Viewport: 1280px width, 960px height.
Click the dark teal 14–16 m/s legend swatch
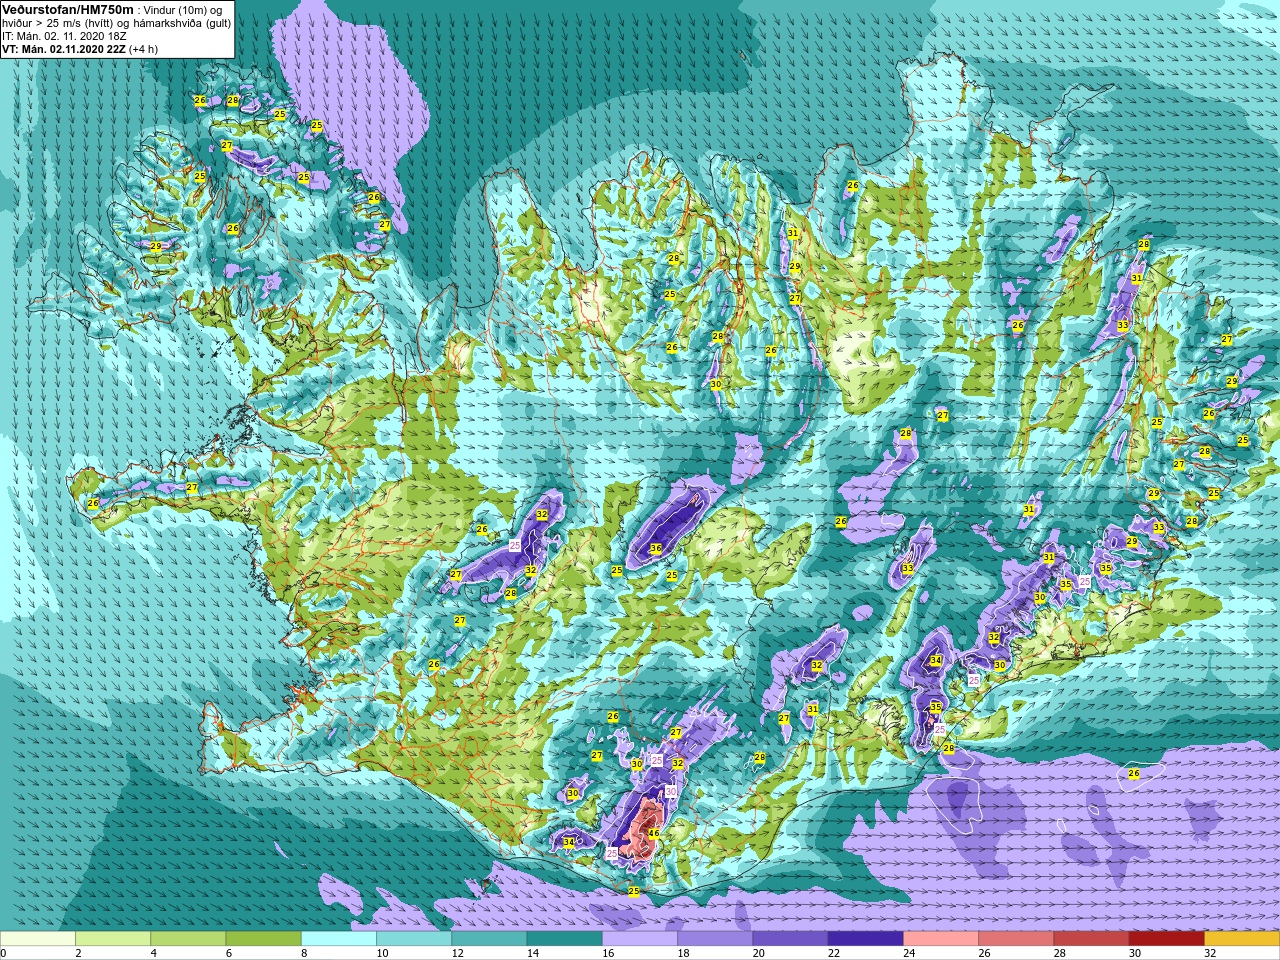click(x=564, y=939)
